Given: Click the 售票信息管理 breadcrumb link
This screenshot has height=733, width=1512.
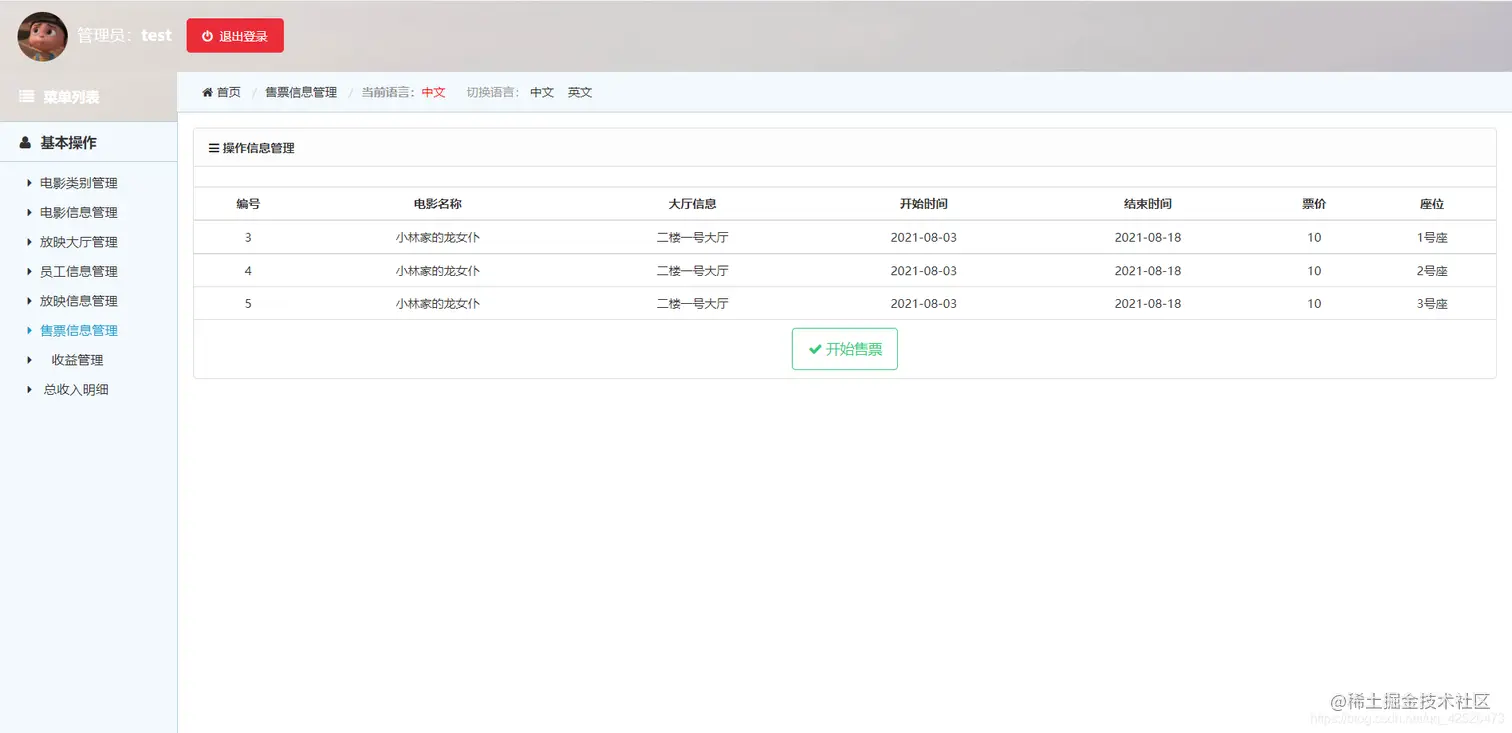Looking at the screenshot, I should tap(301, 92).
